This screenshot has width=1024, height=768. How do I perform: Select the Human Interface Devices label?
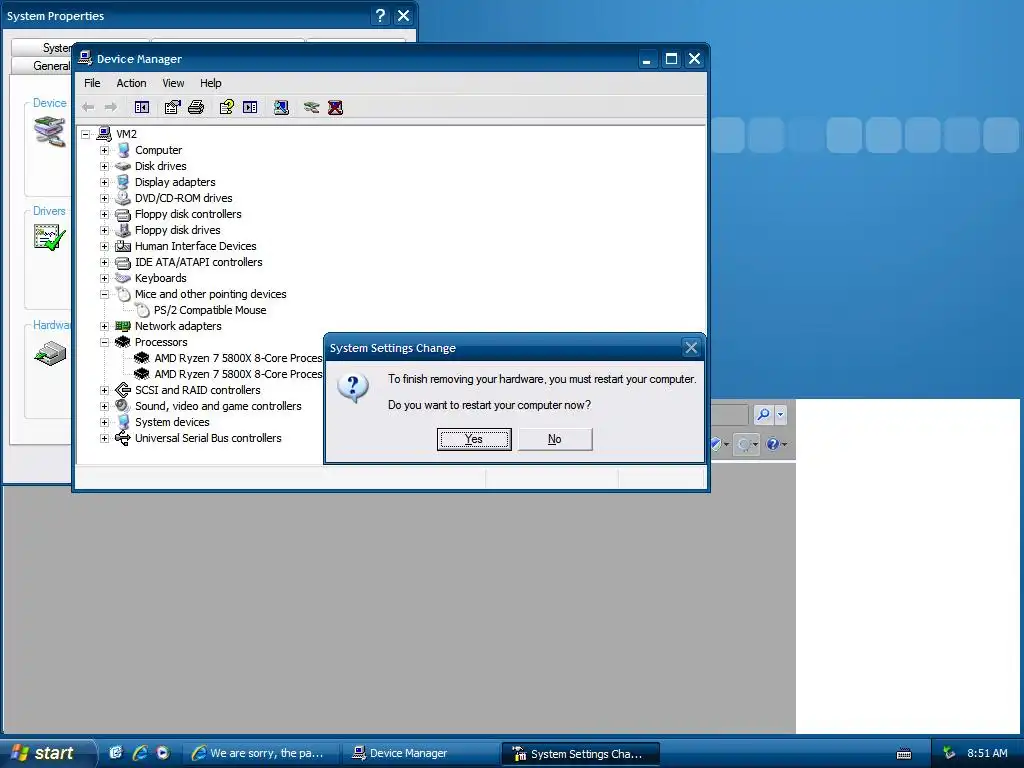pos(195,246)
